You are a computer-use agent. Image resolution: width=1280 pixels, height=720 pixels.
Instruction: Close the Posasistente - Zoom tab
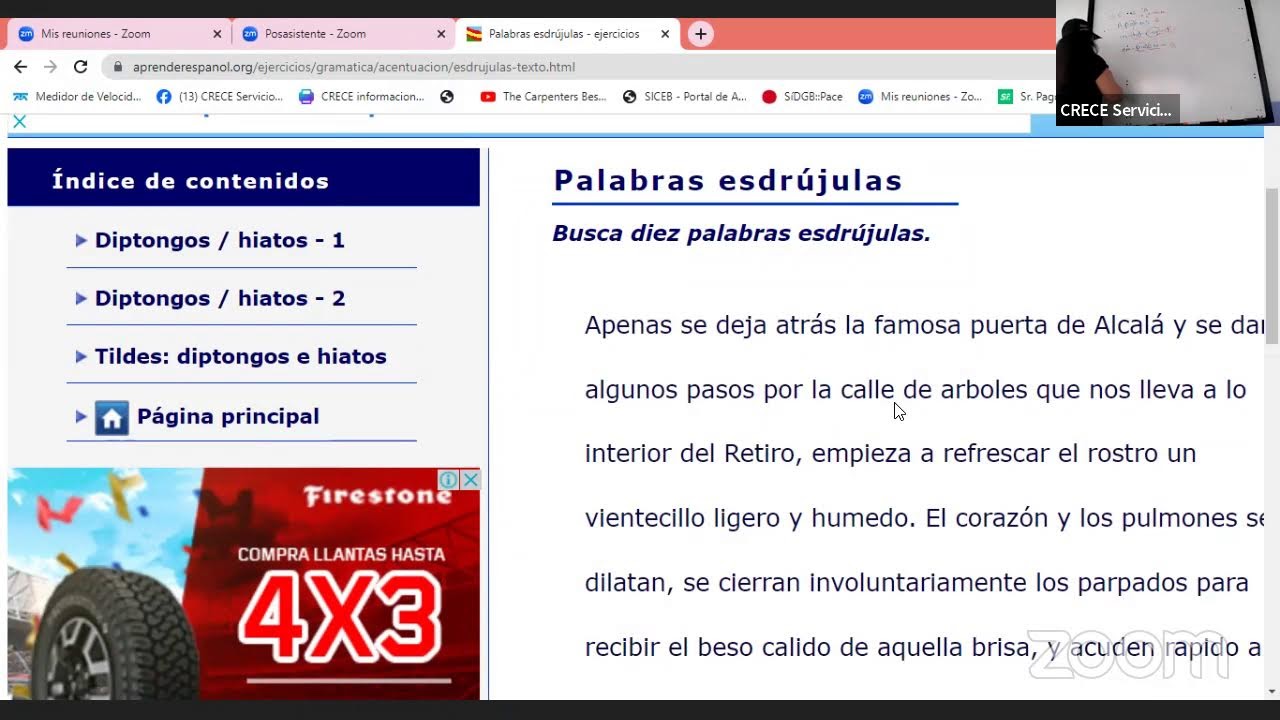[x=441, y=34]
